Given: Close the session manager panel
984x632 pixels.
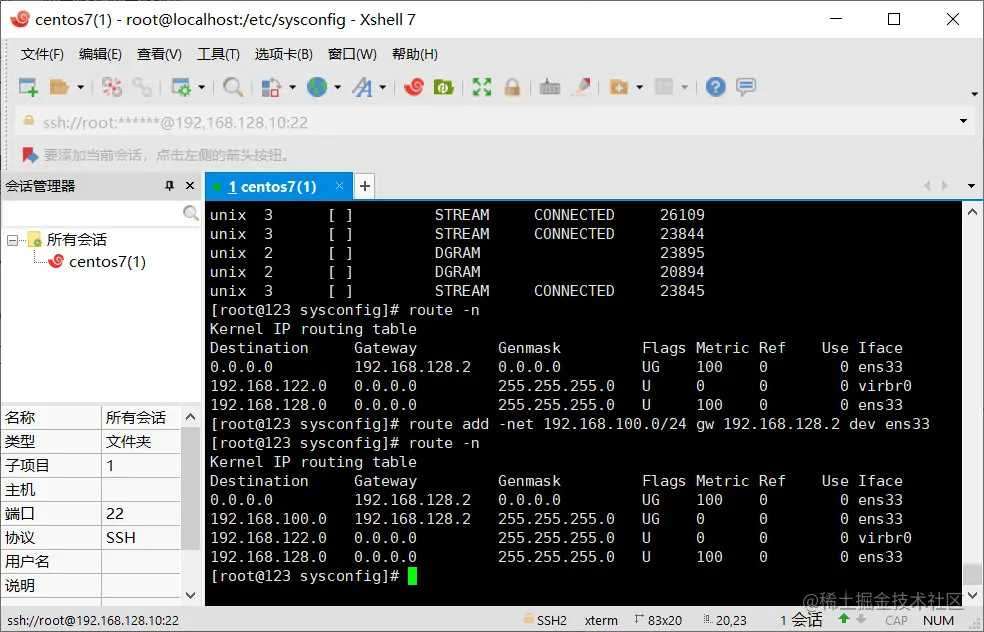Looking at the screenshot, I should pos(190,186).
